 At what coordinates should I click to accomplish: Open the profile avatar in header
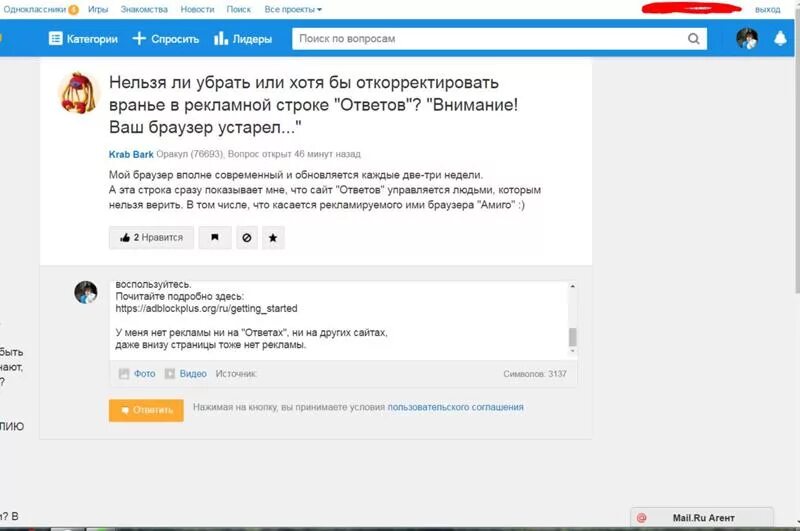coord(746,39)
